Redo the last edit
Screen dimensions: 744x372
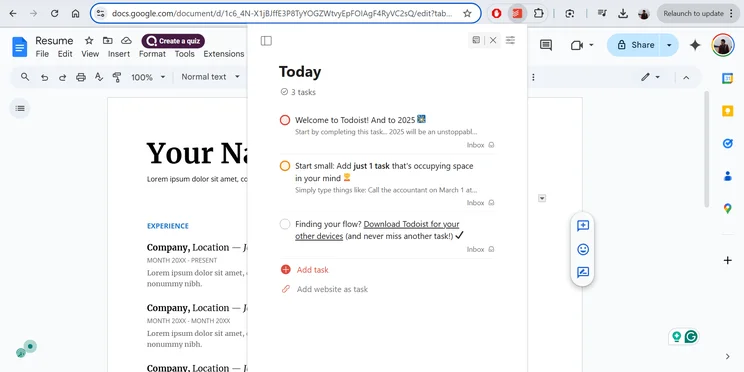[62, 77]
